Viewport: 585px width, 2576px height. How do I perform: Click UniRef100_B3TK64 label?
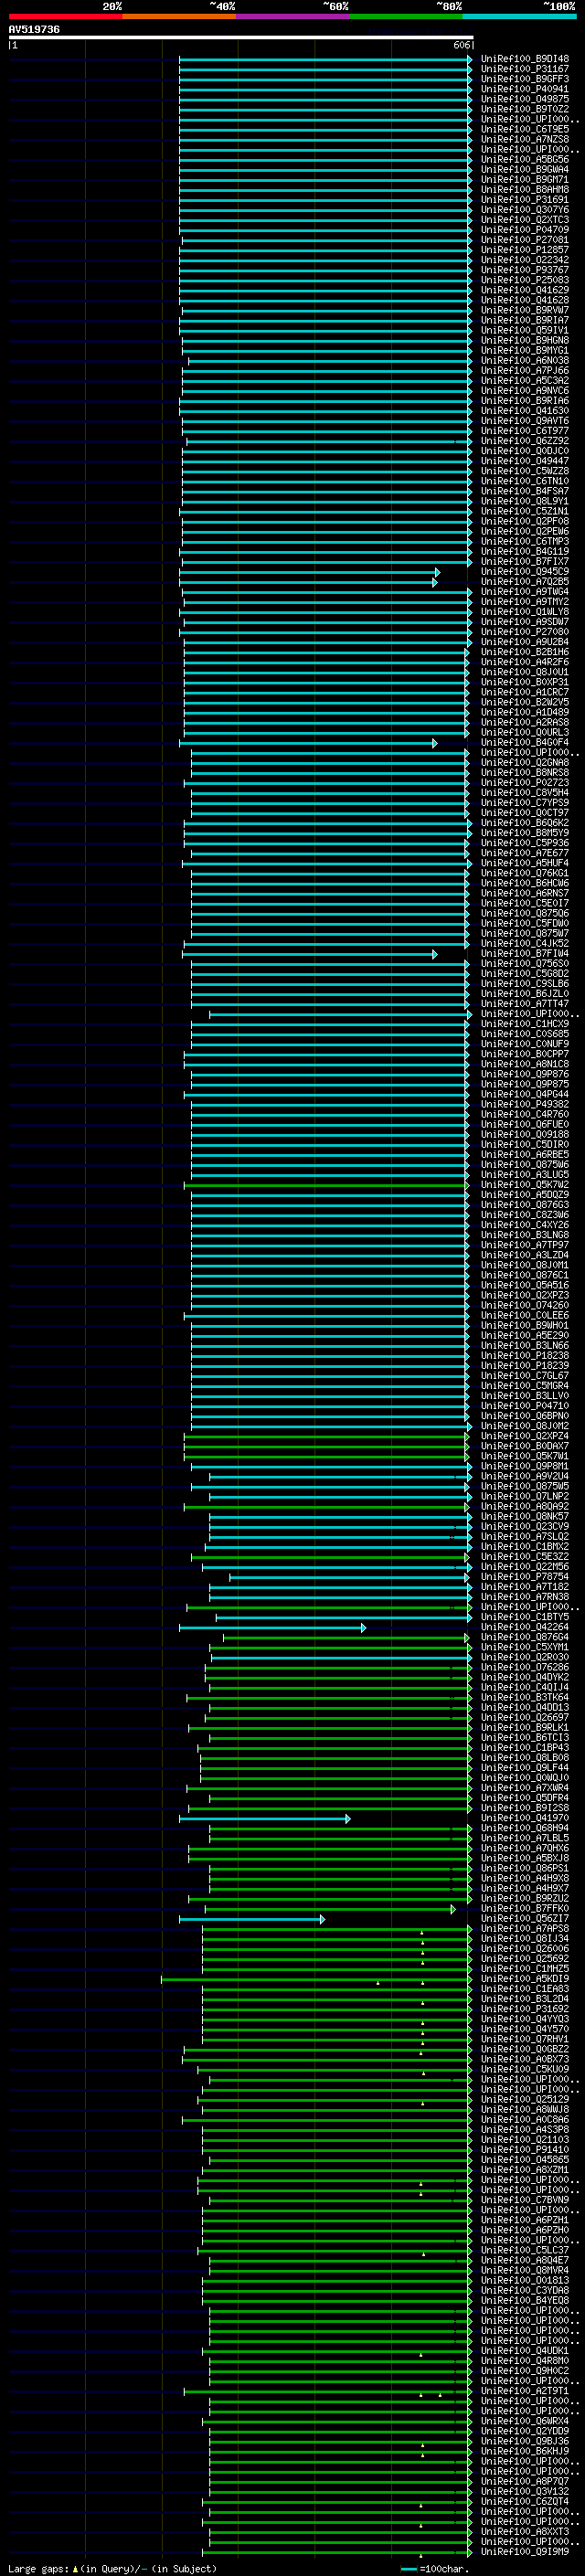pos(525,1698)
